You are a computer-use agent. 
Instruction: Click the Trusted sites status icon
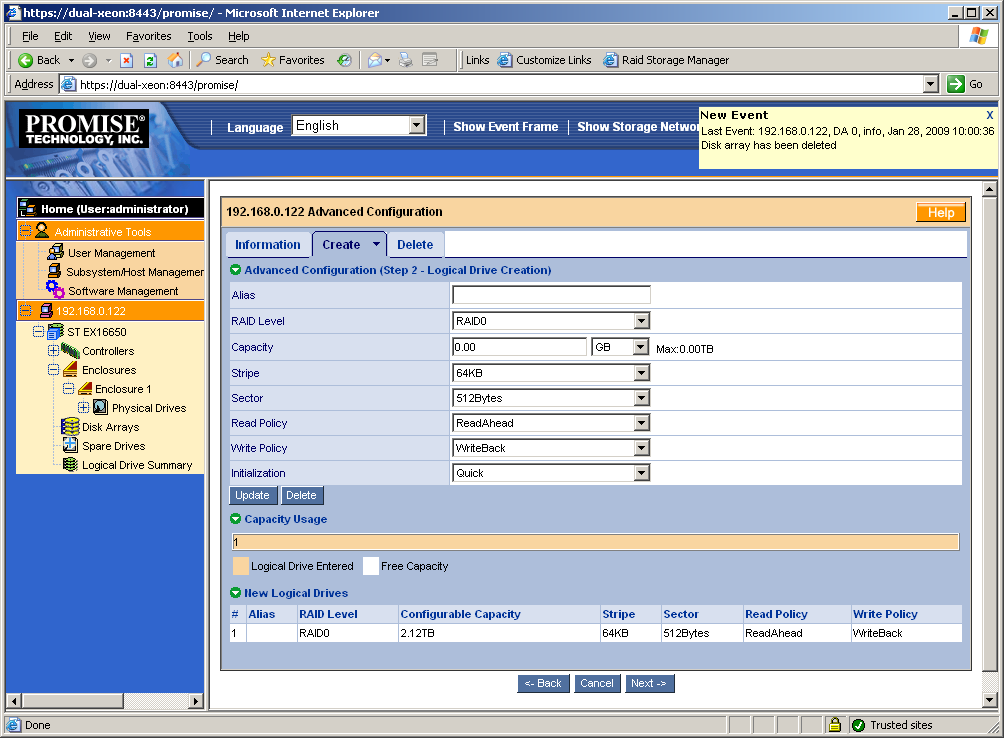coord(859,725)
